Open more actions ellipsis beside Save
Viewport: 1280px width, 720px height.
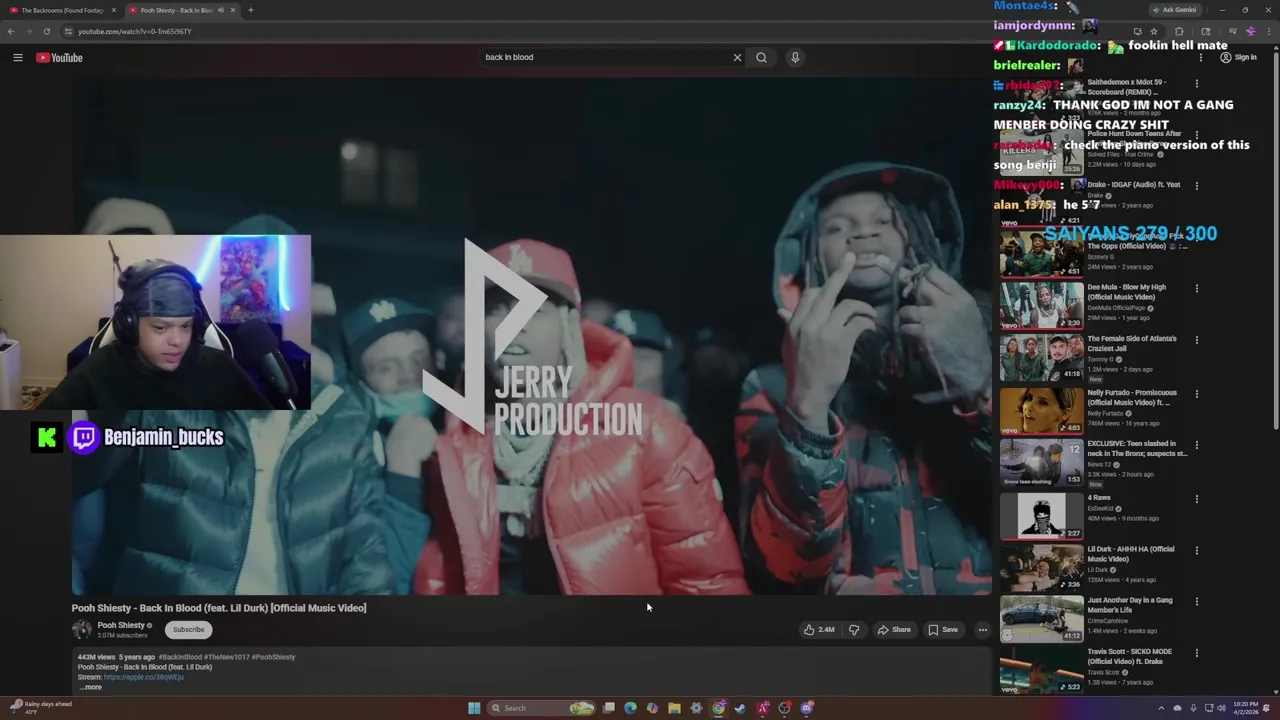pyautogui.click(x=983, y=630)
